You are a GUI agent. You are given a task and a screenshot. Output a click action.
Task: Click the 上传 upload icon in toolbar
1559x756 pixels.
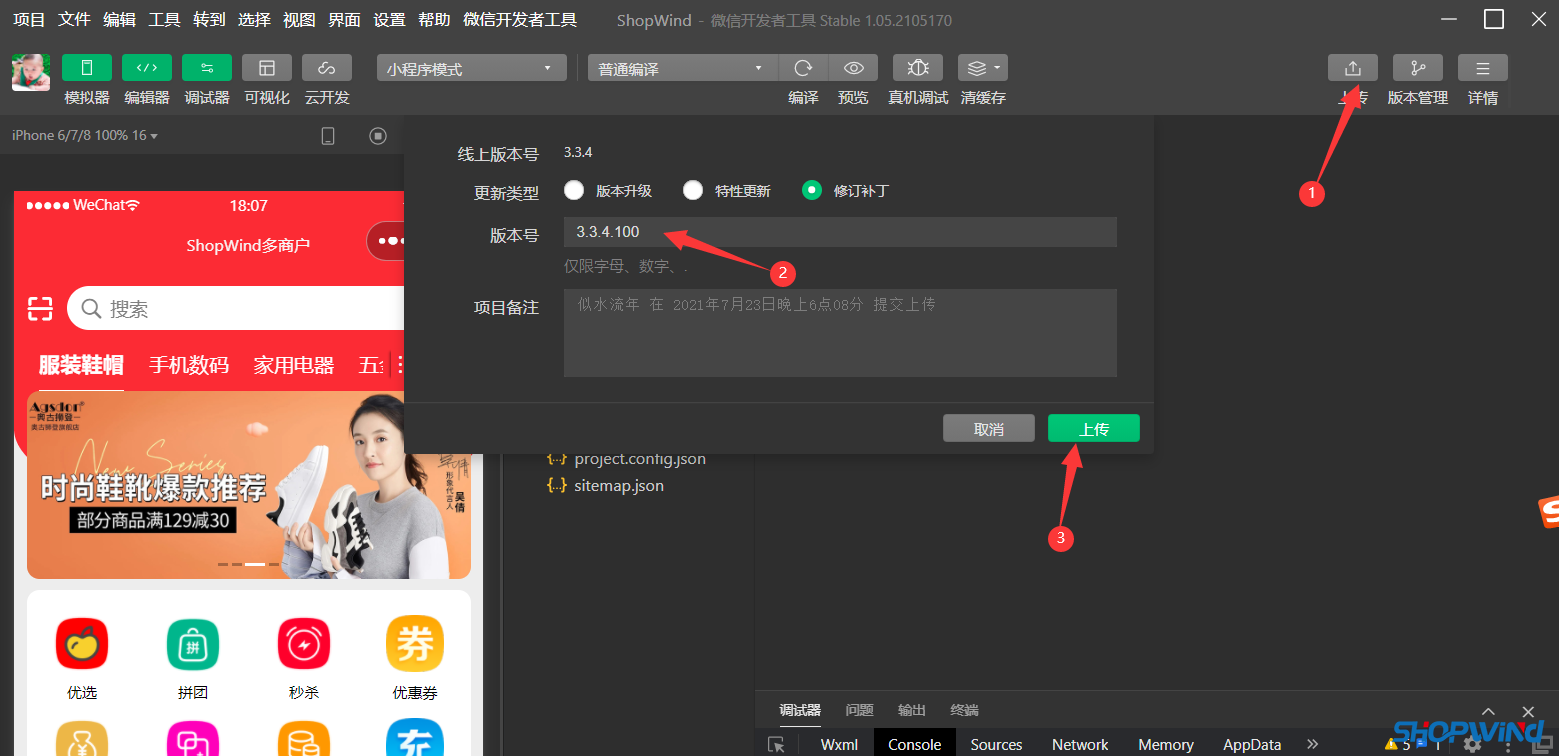(1353, 67)
